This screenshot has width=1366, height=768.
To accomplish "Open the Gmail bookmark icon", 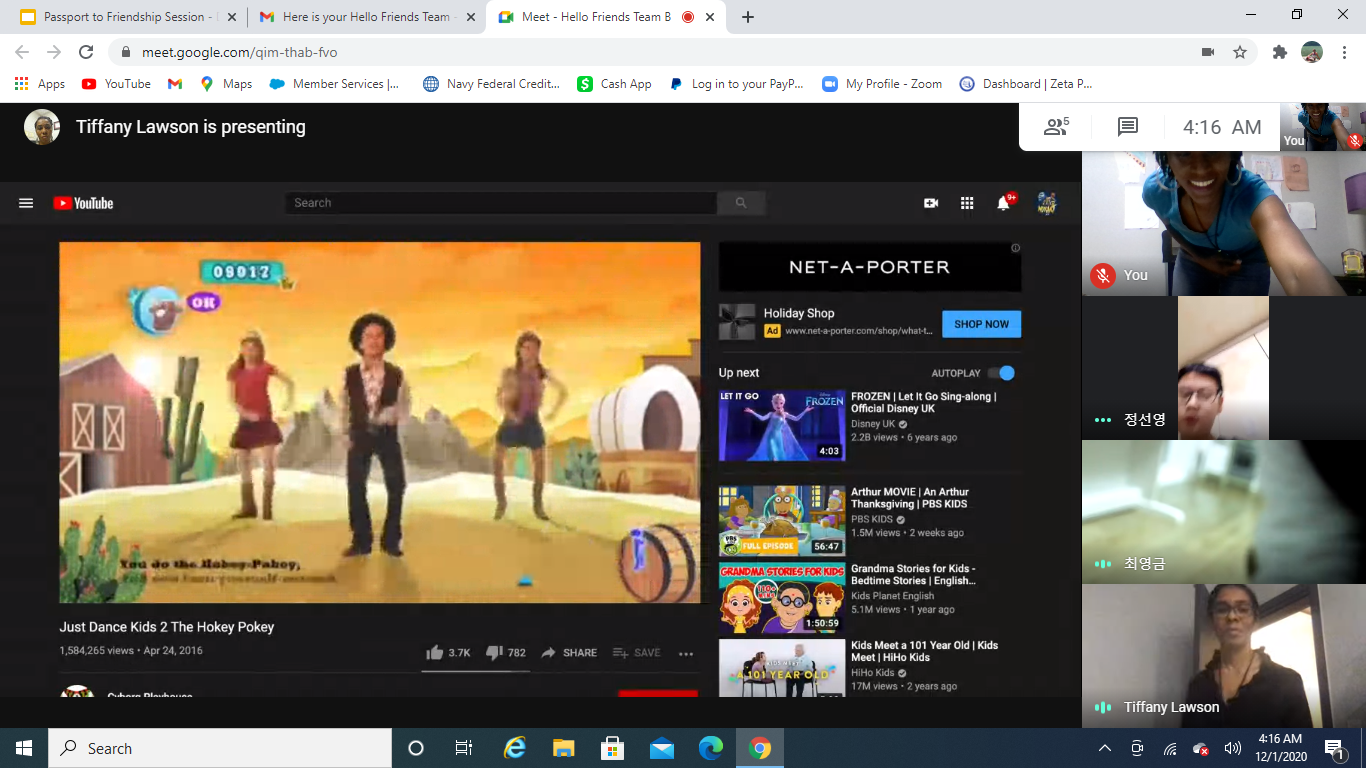I will tap(175, 84).
